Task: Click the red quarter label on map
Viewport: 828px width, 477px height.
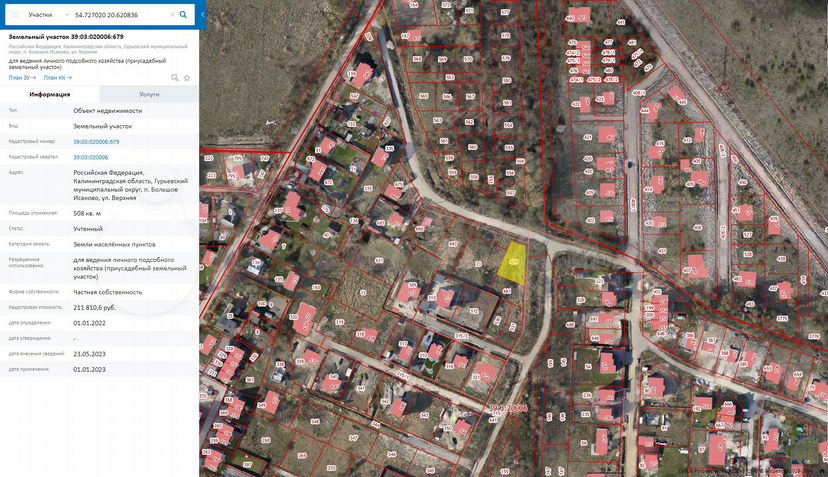Action: pyautogui.click(x=508, y=408)
